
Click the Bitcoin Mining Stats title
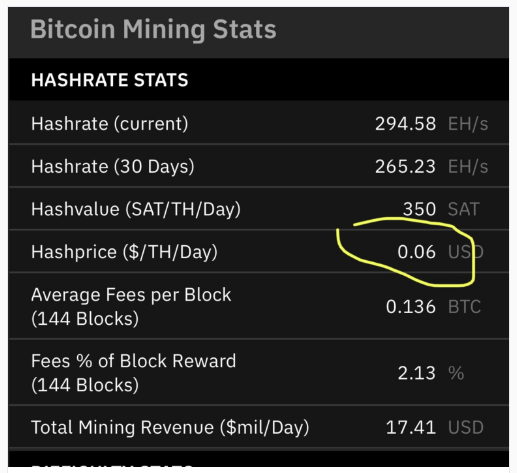pyautogui.click(x=153, y=30)
